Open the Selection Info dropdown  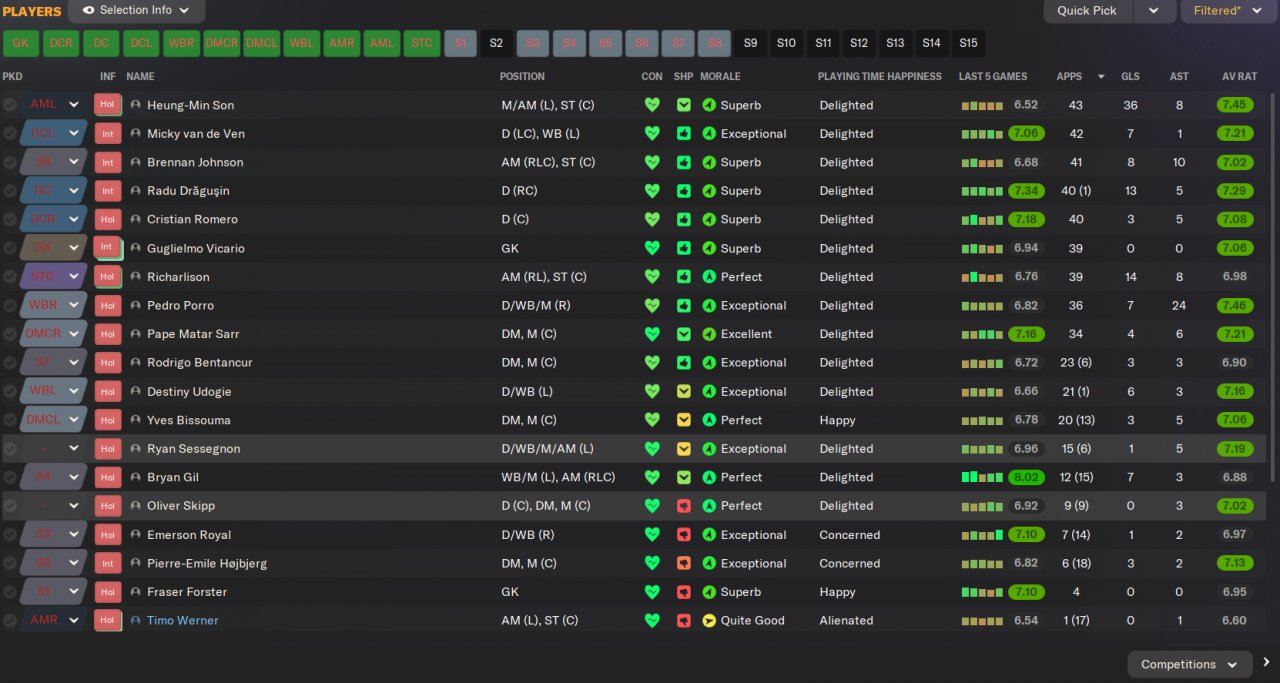click(137, 11)
